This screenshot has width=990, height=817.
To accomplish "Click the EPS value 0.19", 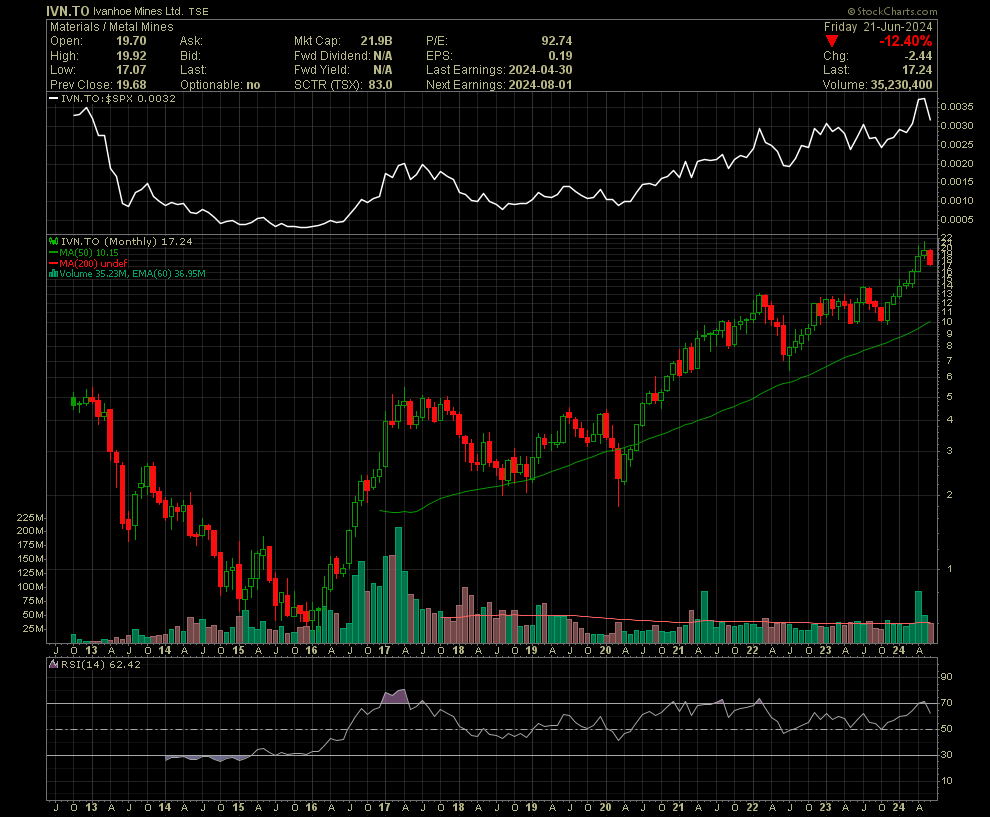I will 561,56.
